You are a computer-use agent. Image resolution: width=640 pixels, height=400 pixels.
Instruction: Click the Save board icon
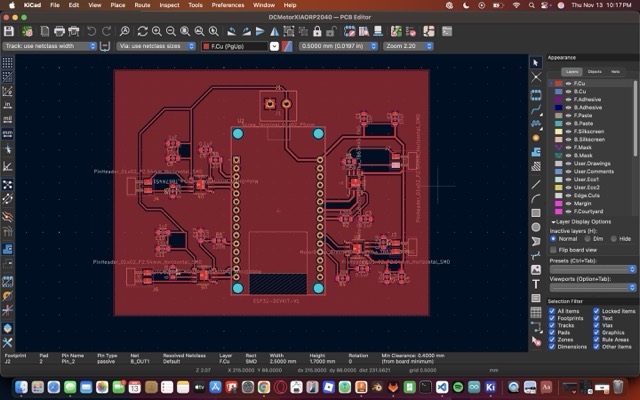coord(9,31)
